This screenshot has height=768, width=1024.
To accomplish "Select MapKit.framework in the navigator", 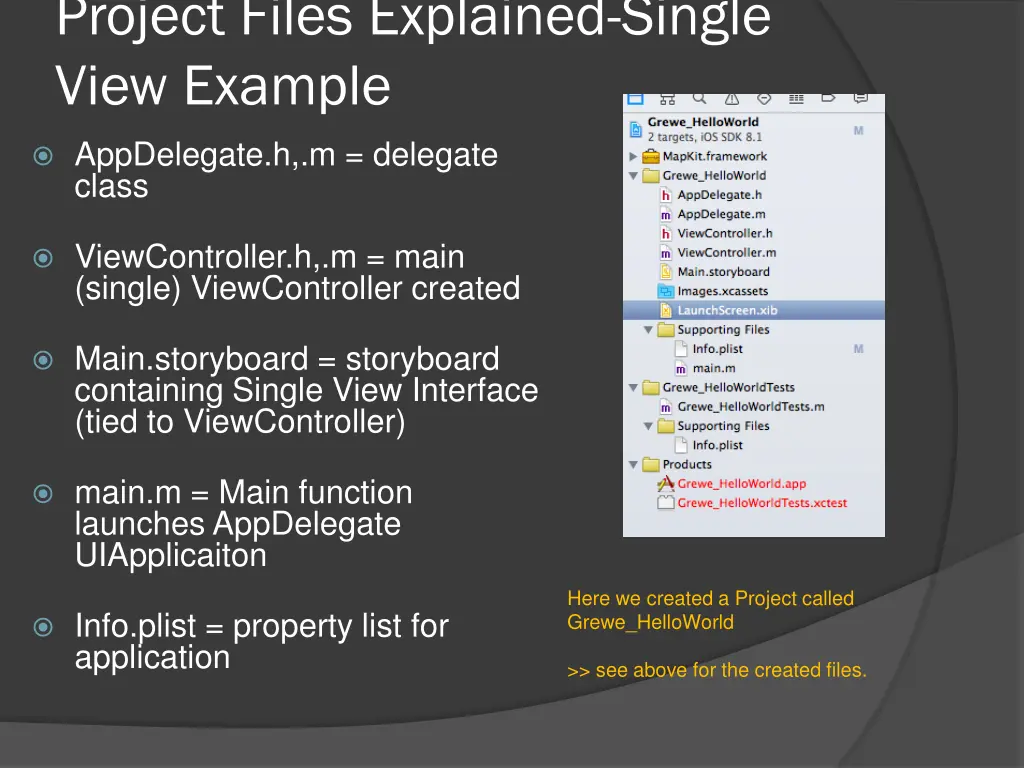I will pyautogui.click(x=714, y=156).
